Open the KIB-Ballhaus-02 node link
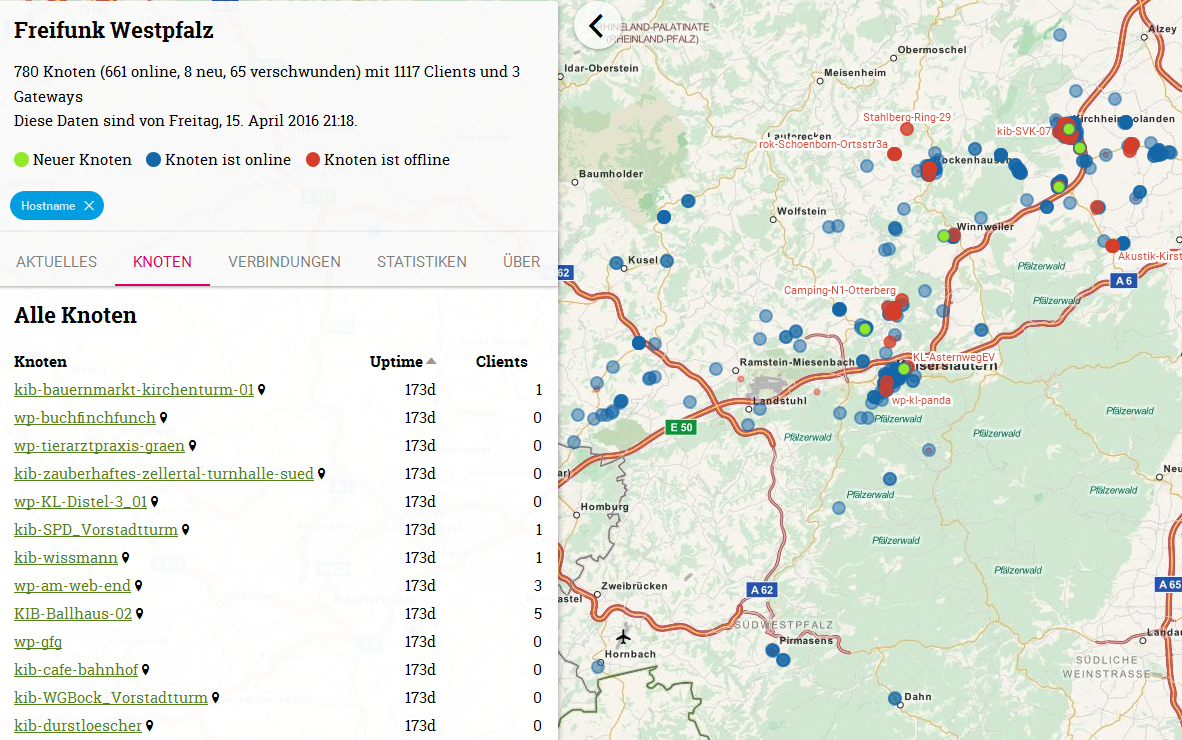1182x740 pixels. [73, 613]
